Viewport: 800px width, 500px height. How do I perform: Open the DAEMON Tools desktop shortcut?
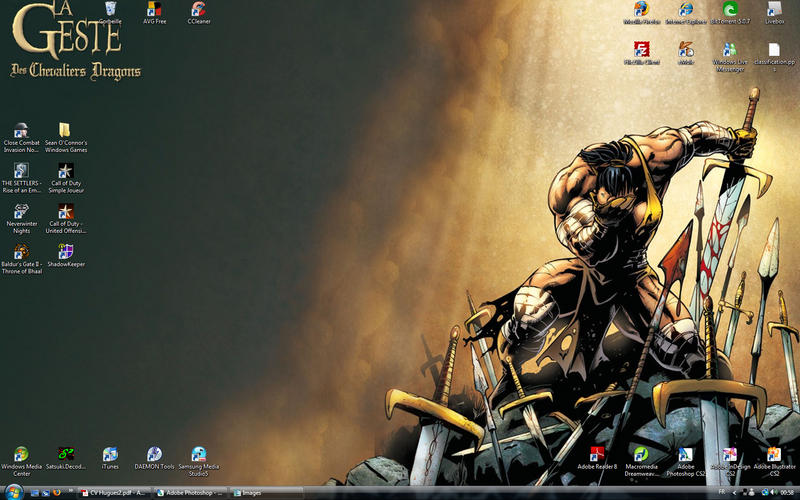point(154,458)
